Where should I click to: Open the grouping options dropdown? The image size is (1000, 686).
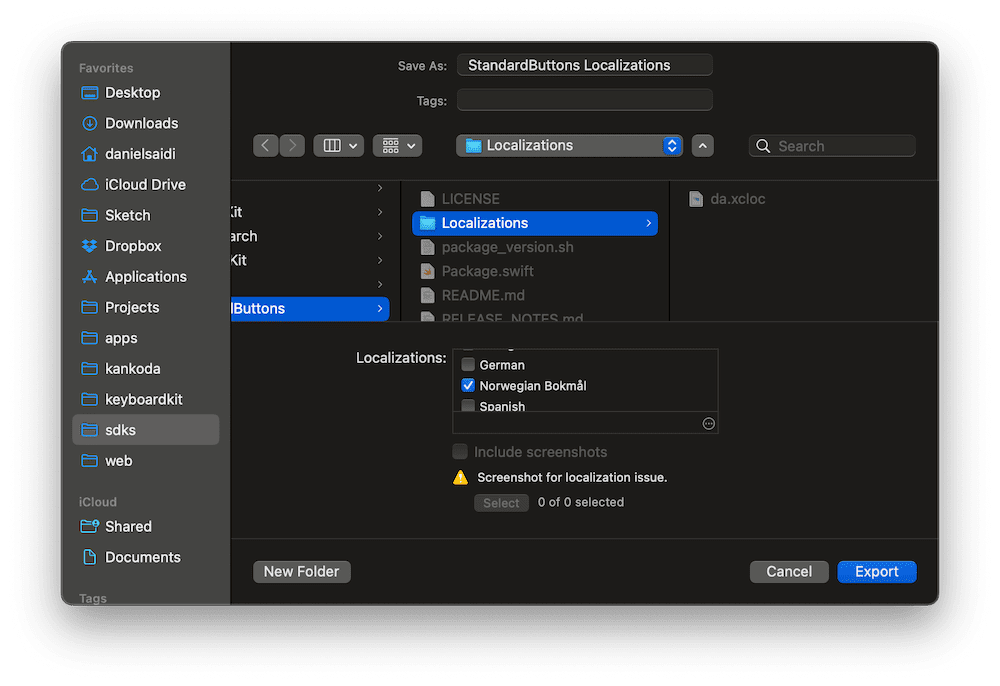coord(397,146)
